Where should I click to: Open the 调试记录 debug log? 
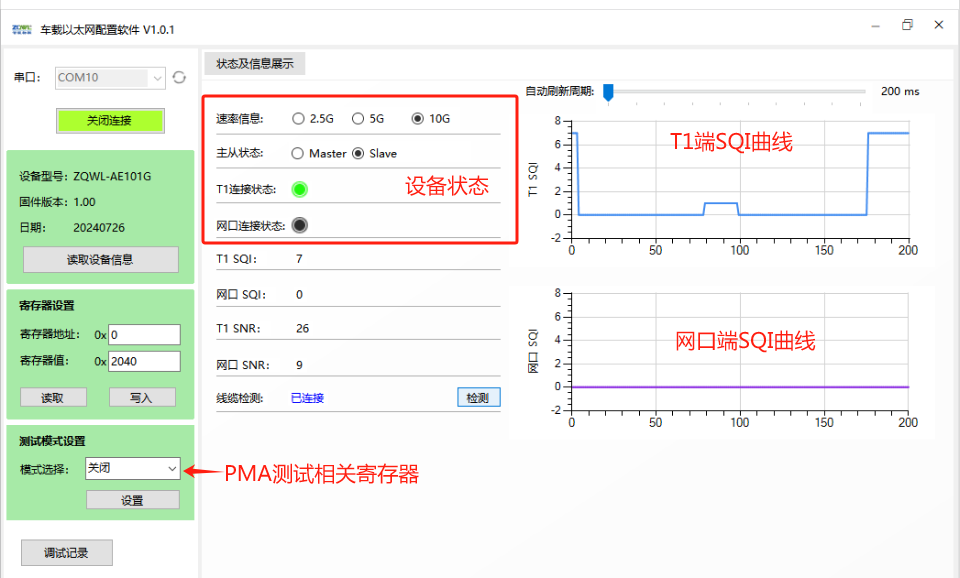point(66,553)
